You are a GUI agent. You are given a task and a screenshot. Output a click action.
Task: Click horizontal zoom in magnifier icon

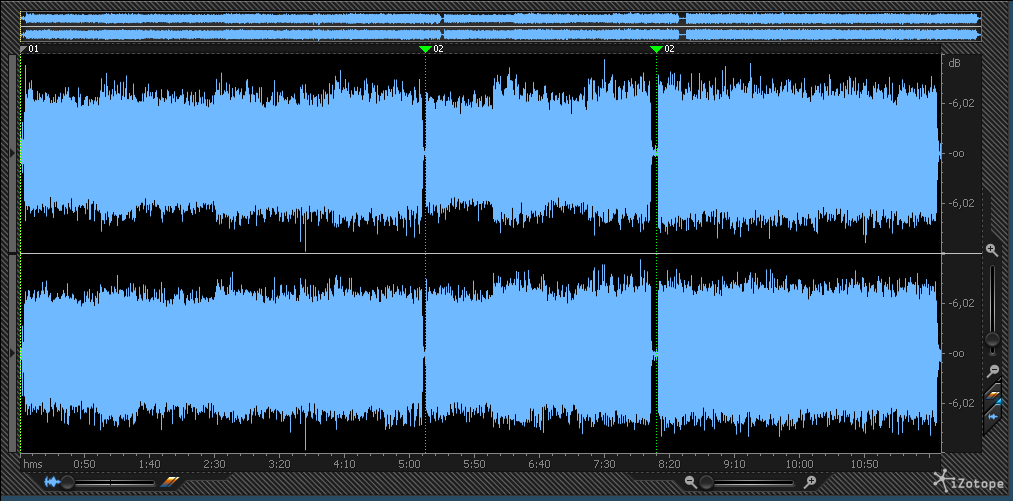(x=810, y=482)
